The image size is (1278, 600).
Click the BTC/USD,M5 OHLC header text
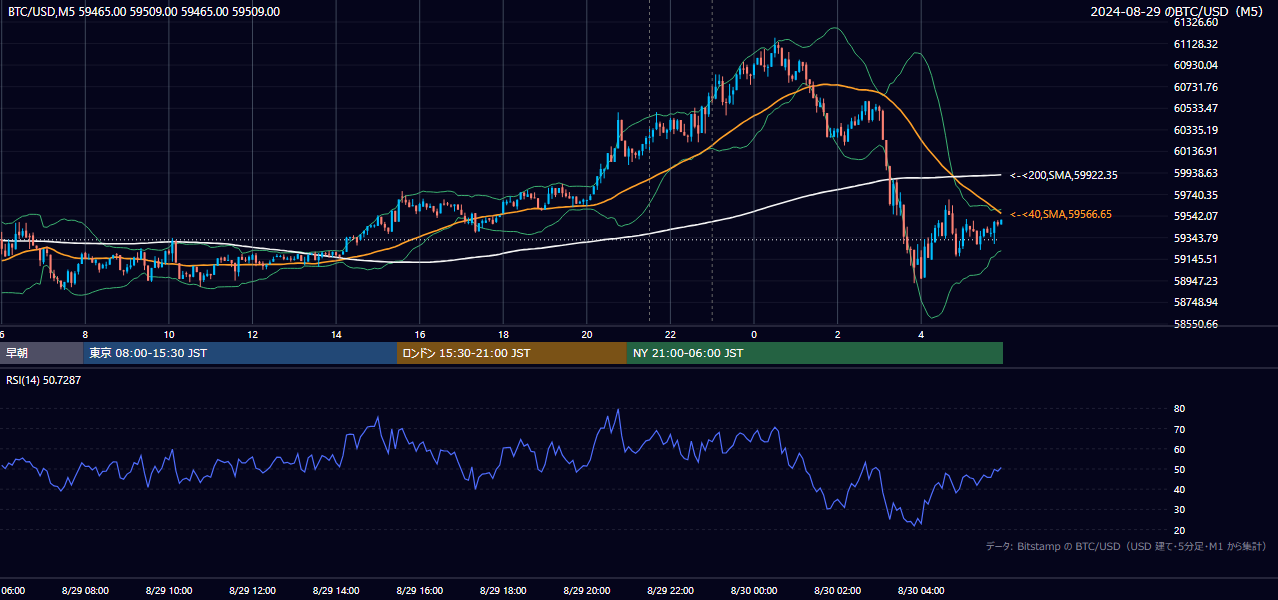[x=144, y=12]
